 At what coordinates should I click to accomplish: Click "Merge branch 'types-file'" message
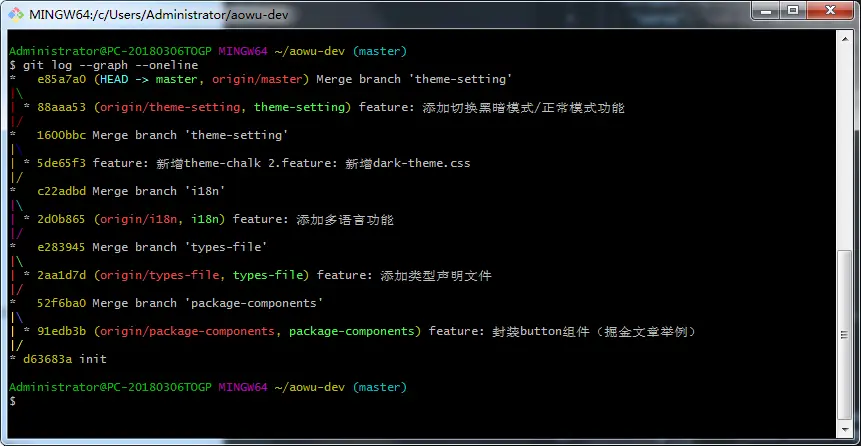tap(180, 247)
